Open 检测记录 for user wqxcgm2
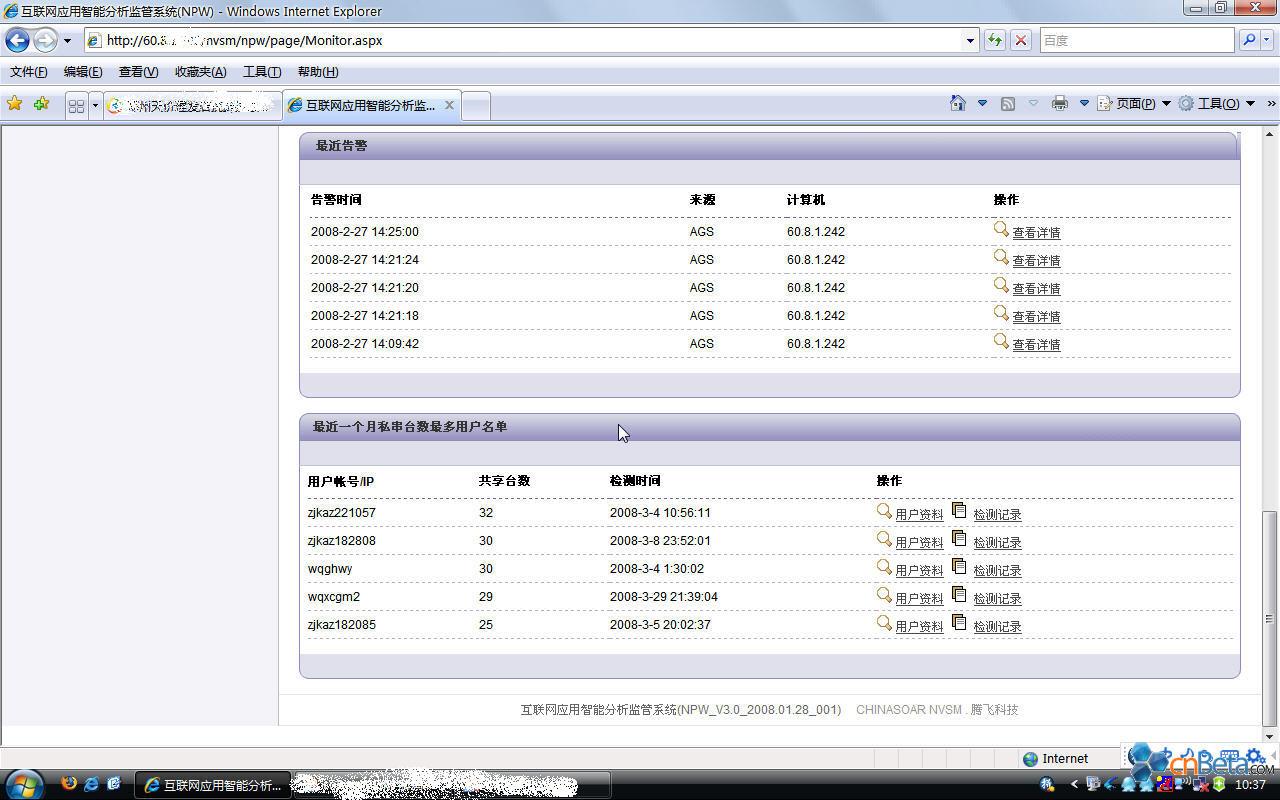This screenshot has width=1280, height=800. tap(997, 599)
